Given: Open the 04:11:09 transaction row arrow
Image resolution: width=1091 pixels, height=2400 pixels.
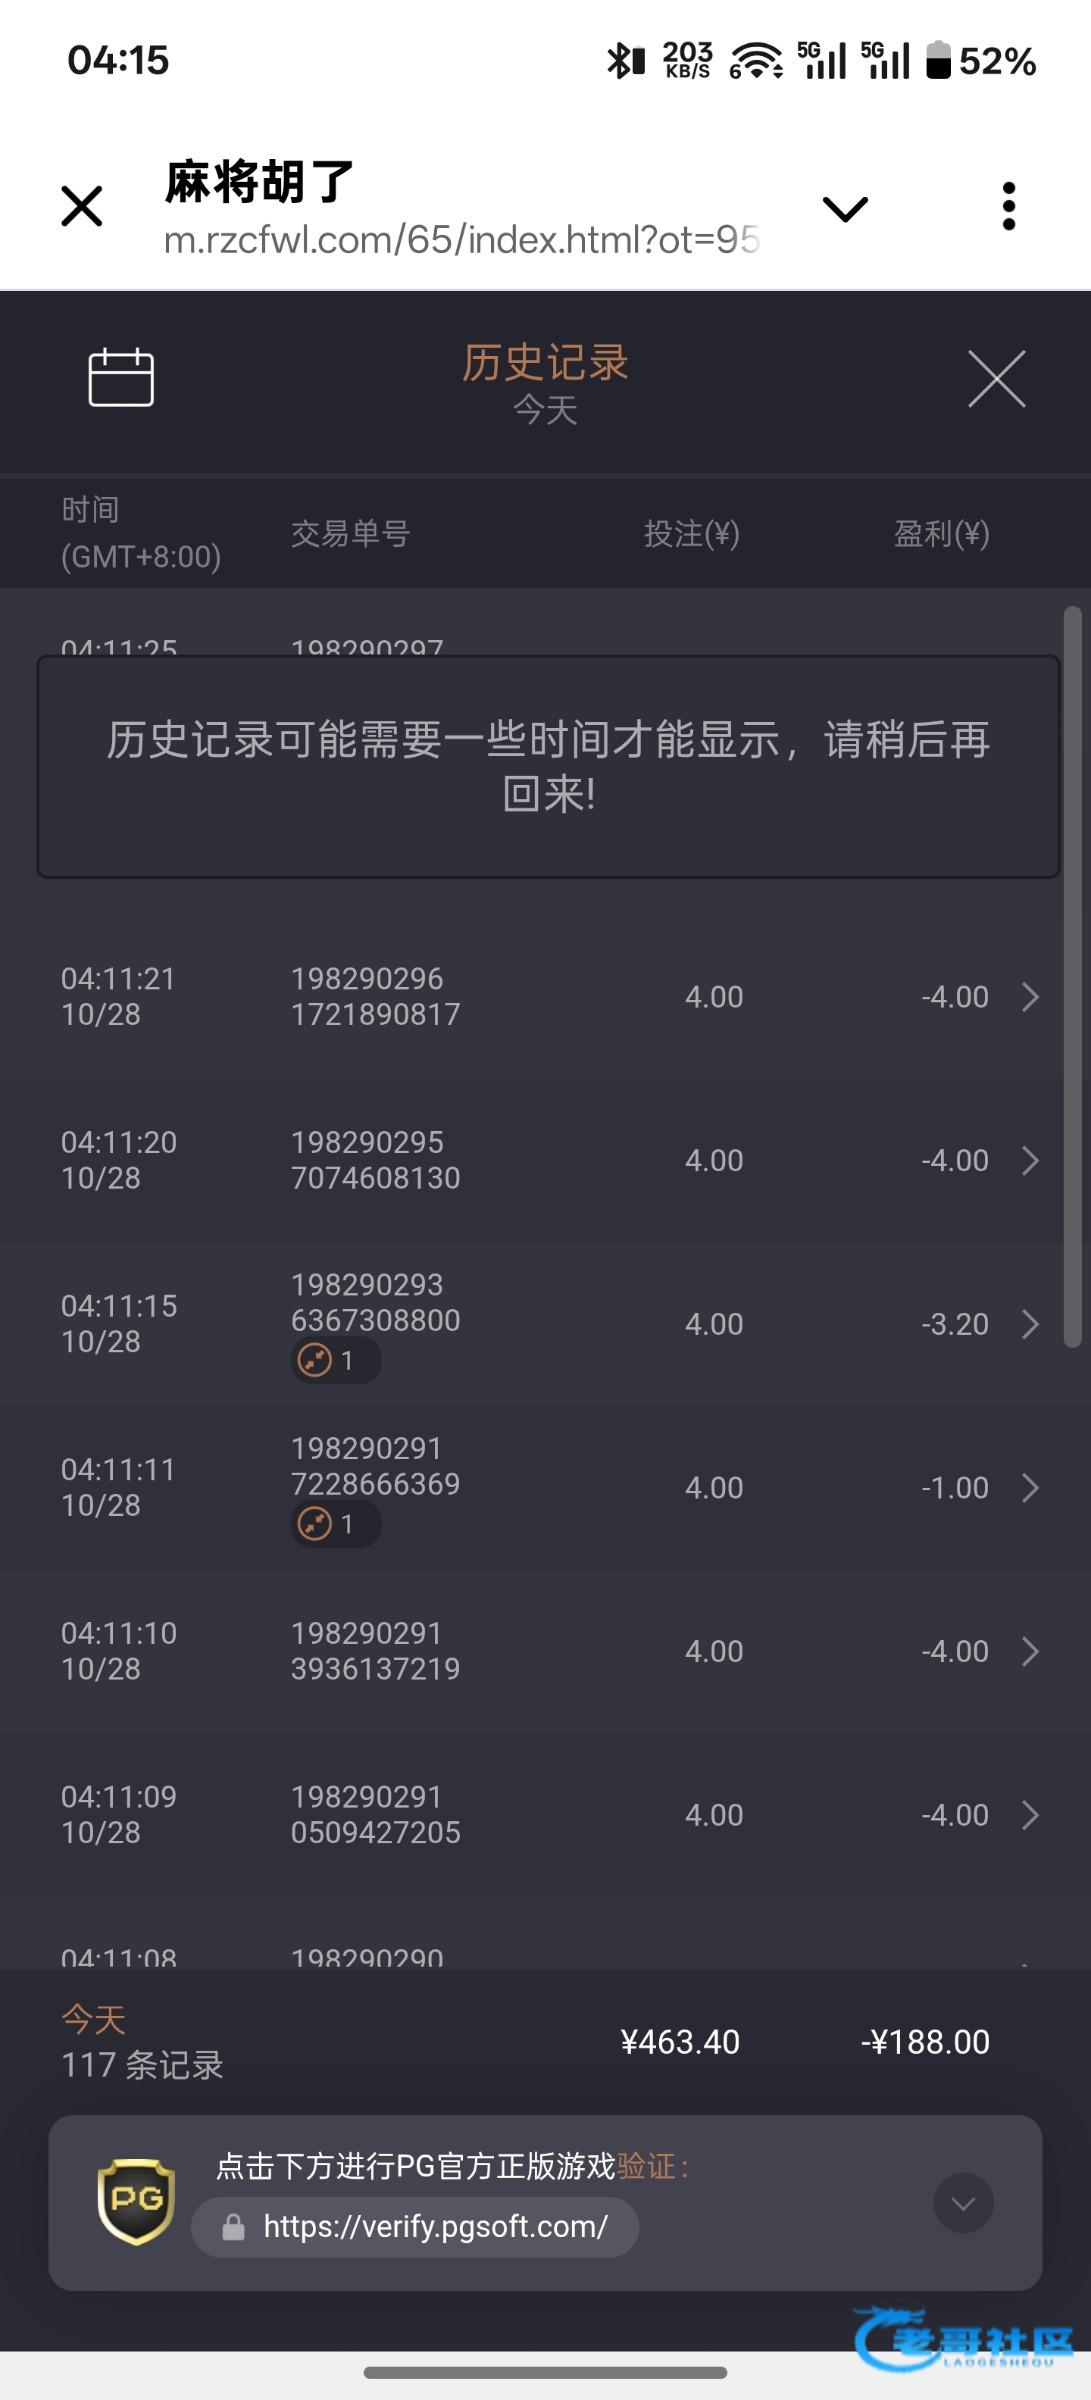Looking at the screenshot, I should 1030,1815.
